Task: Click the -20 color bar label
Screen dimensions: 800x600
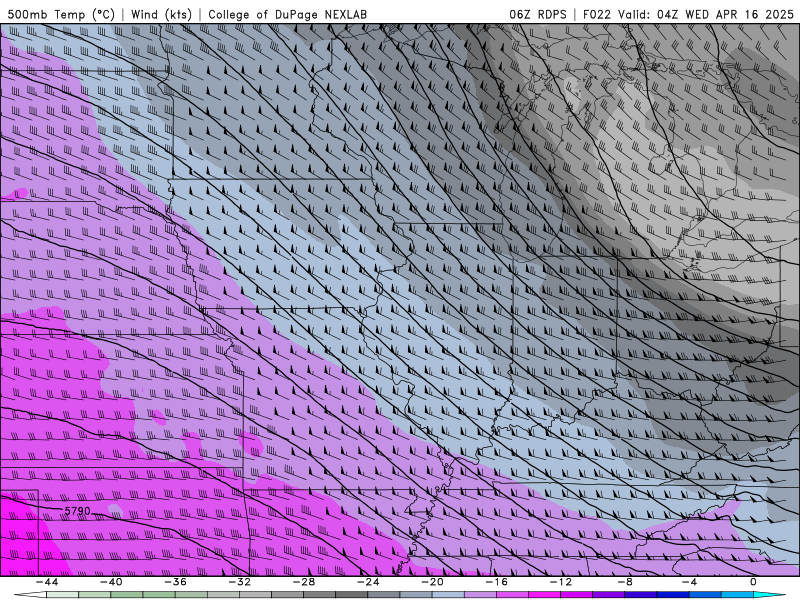Action: (433, 582)
